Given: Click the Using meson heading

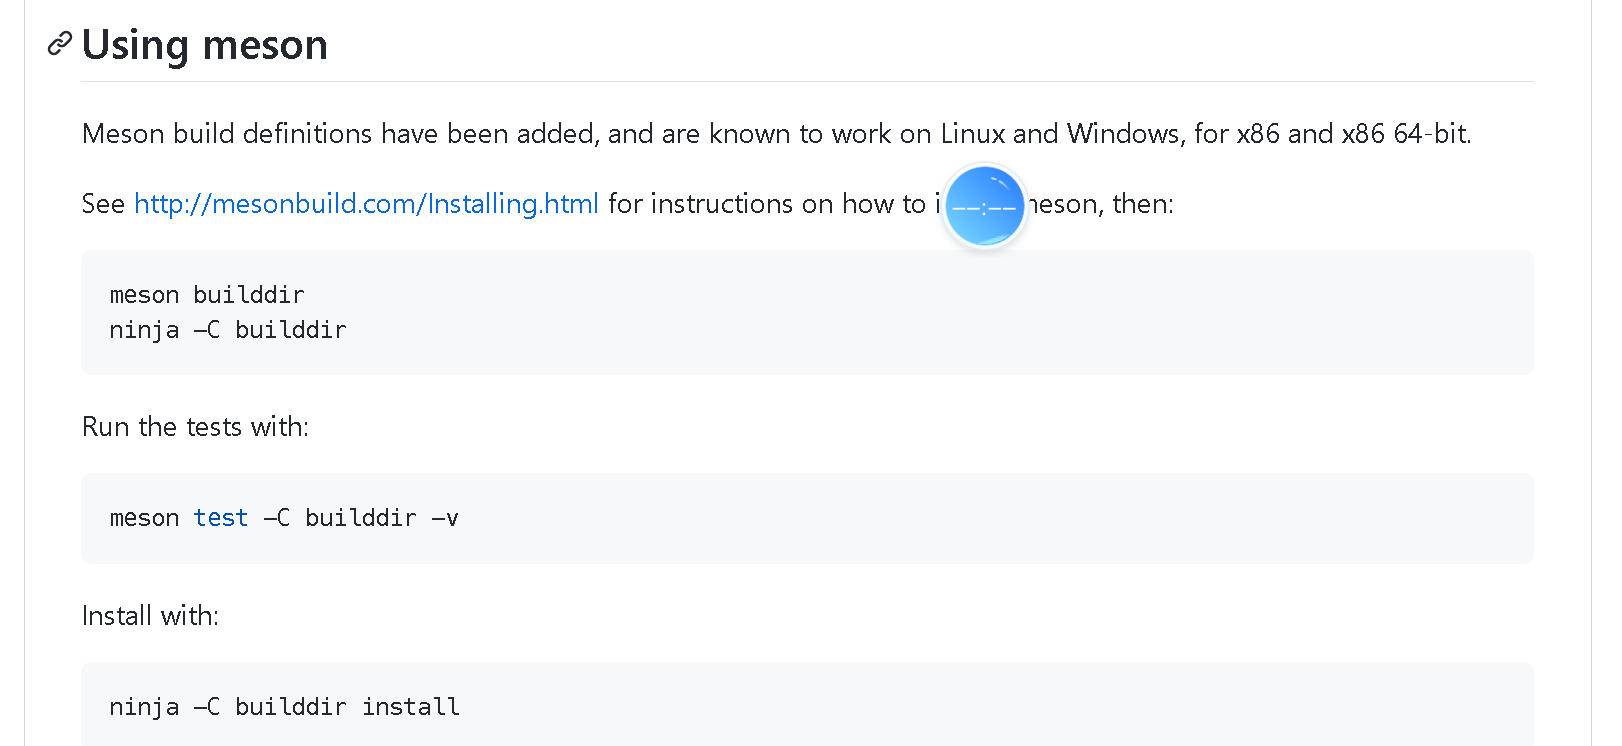Looking at the screenshot, I should (x=205, y=45).
